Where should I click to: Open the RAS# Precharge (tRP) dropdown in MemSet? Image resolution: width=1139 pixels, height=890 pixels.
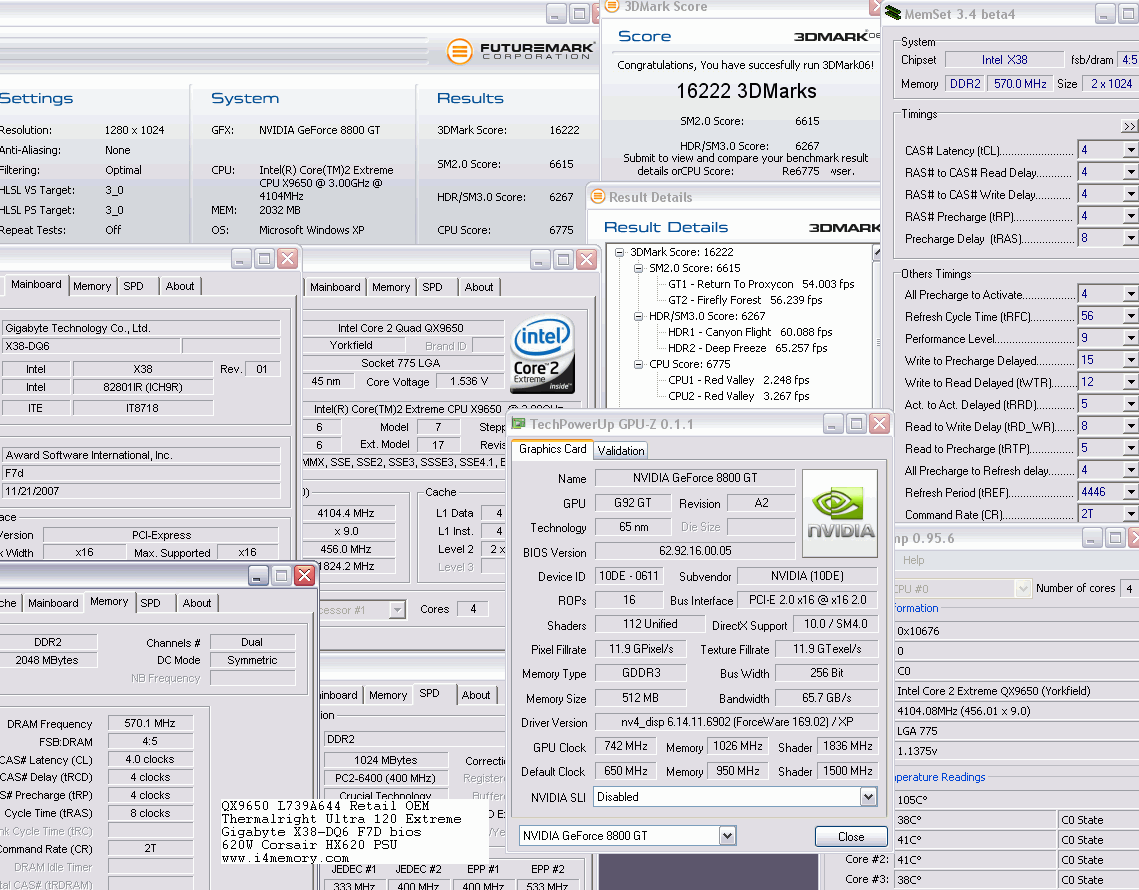(x=1130, y=216)
